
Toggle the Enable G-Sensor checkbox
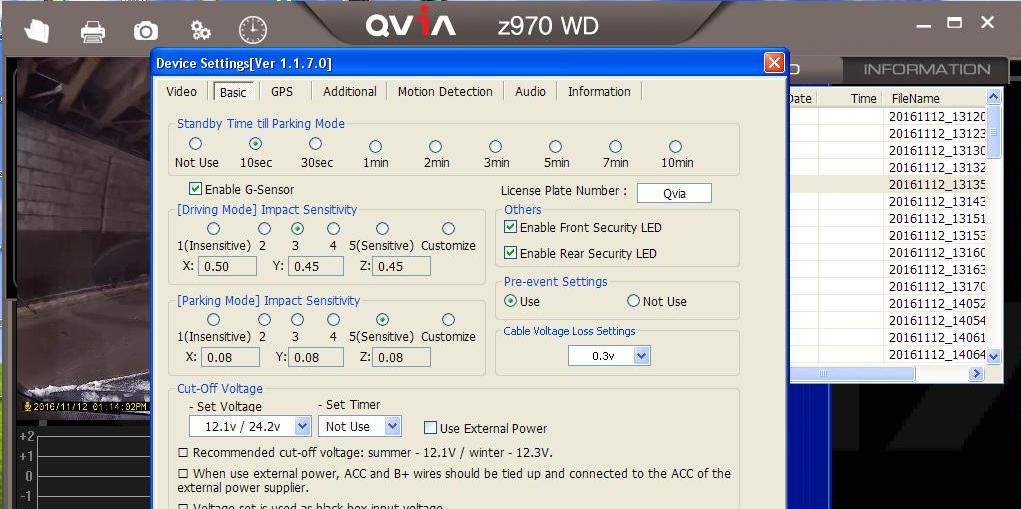[x=195, y=189]
